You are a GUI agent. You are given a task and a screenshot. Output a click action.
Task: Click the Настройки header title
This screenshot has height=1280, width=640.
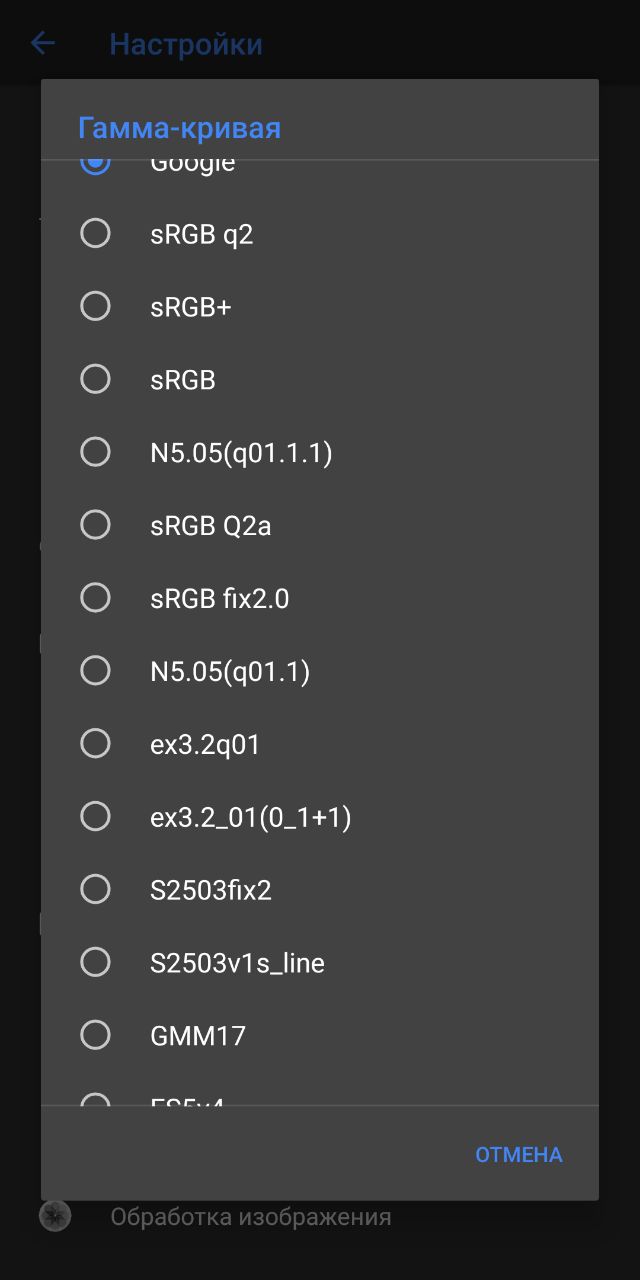click(x=186, y=44)
